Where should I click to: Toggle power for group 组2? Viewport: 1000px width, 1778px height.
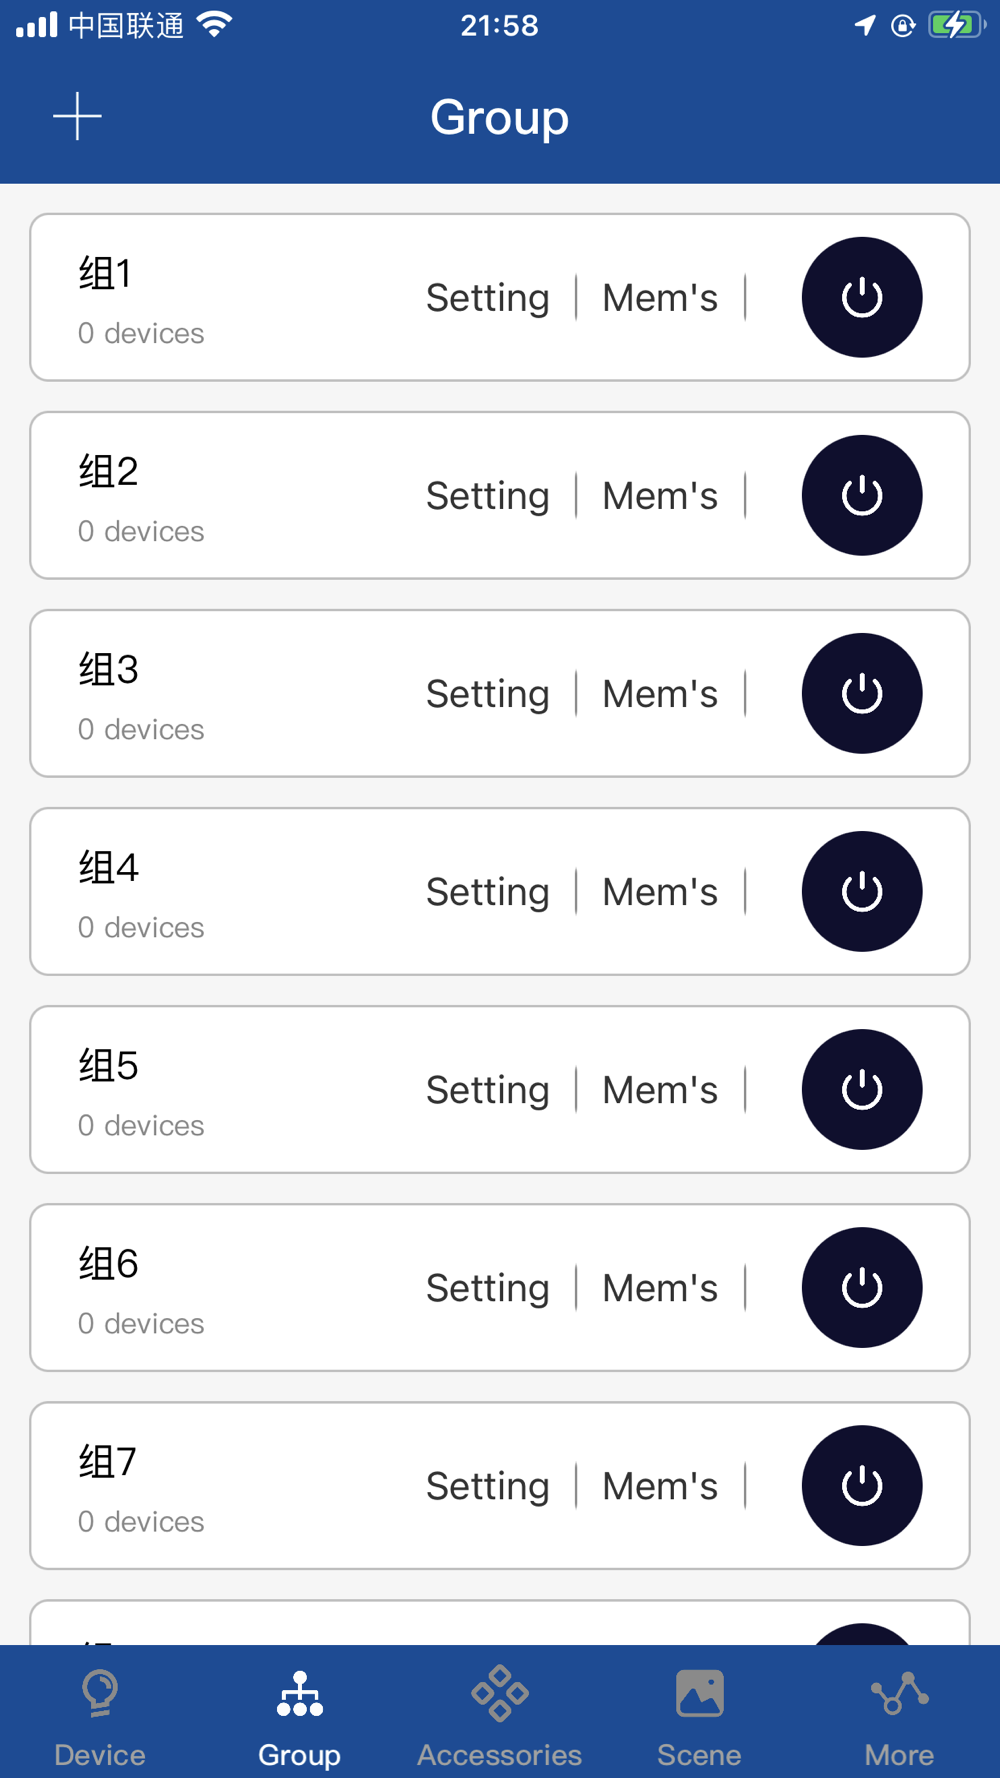862,495
